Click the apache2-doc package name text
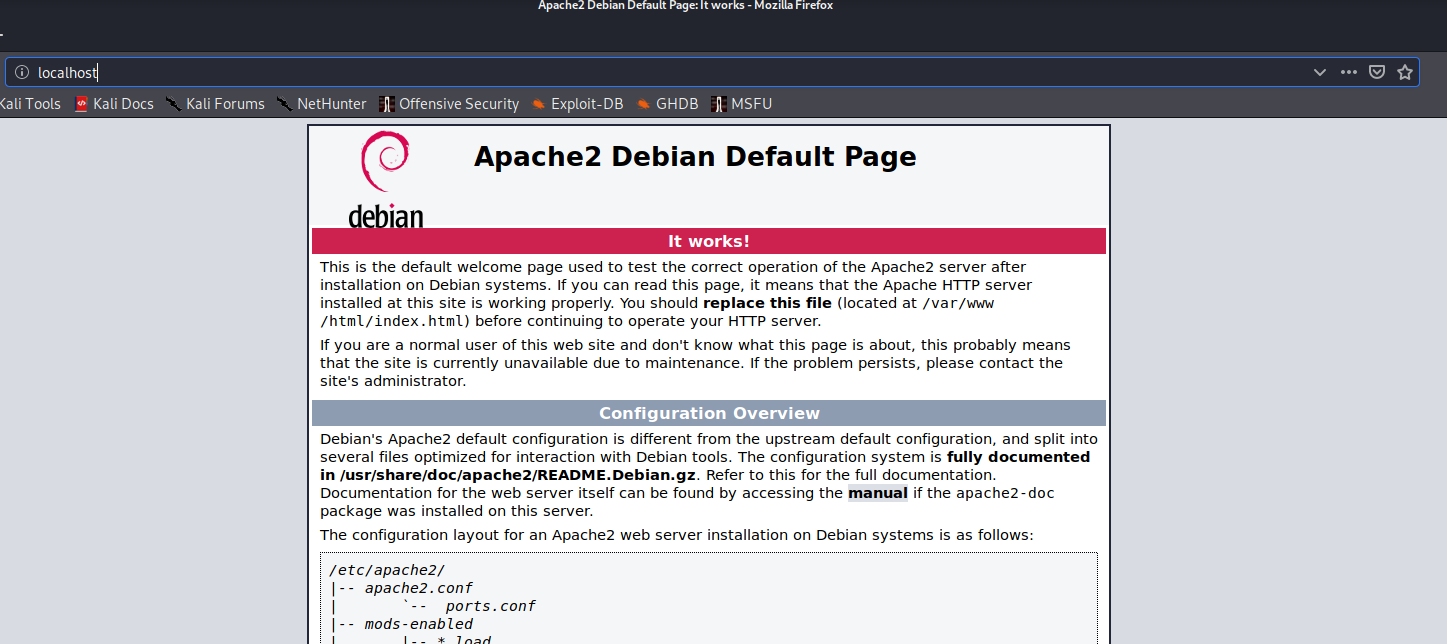Image resolution: width=1447 pixels, height=644 pixels. click(x=1005, y=493)
